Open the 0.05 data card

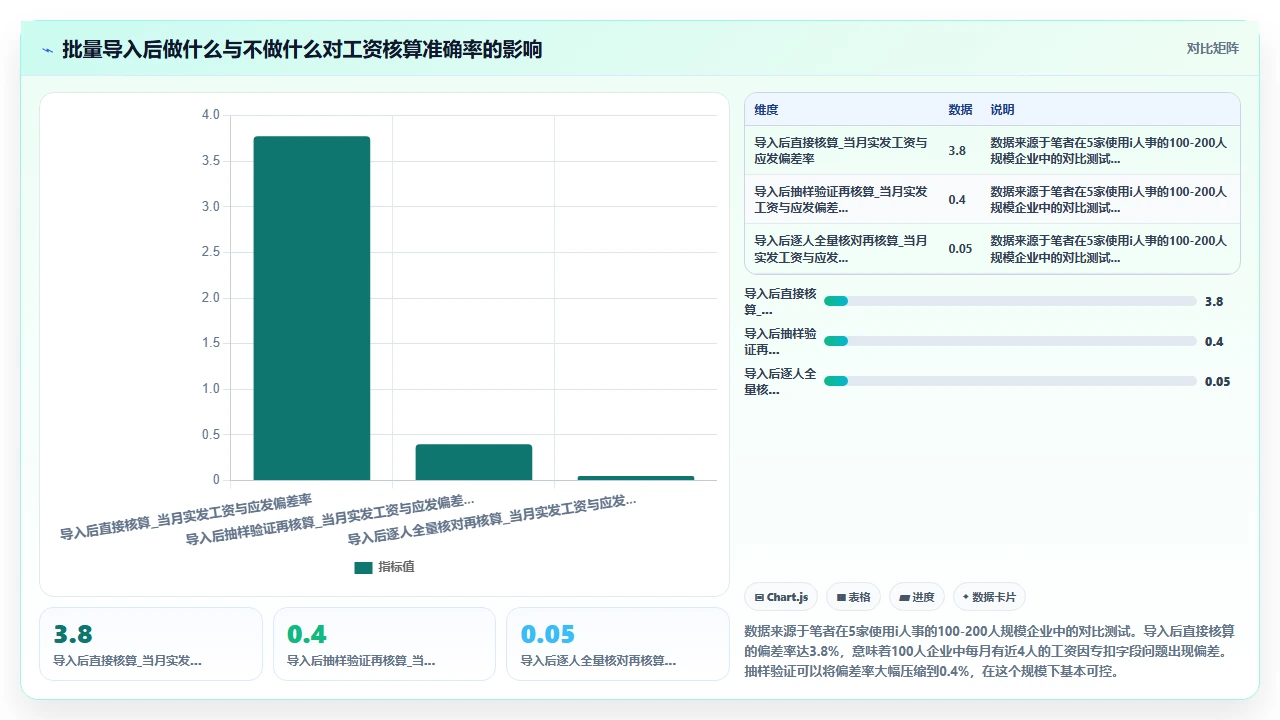[x=618, y=644]
